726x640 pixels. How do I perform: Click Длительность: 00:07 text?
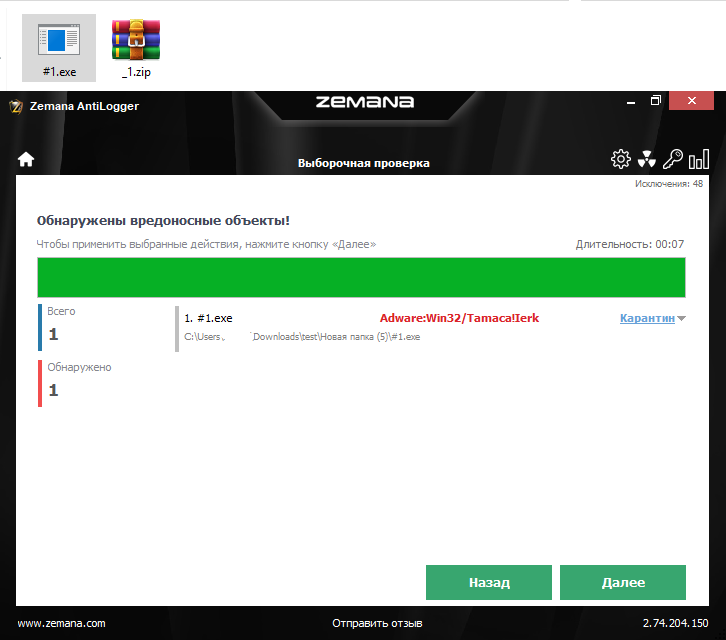pyautogui.click(x=630, y=244)
